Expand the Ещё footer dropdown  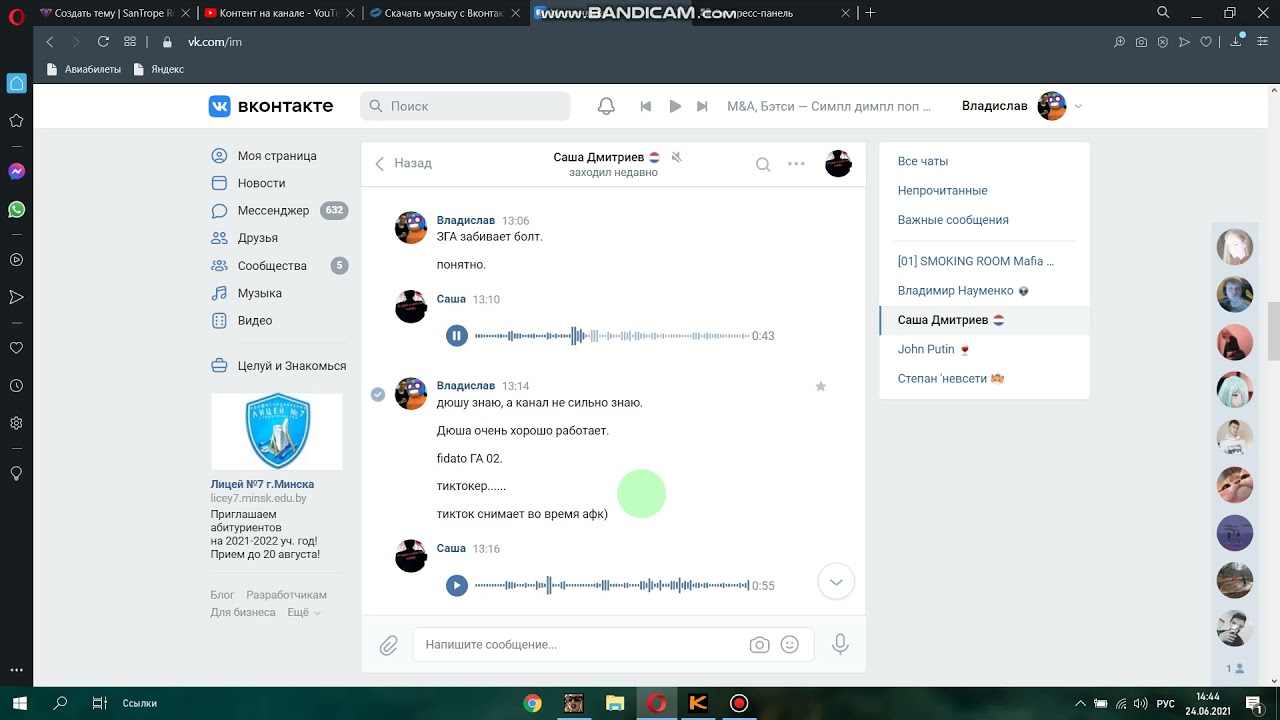(x=304, y=612)
